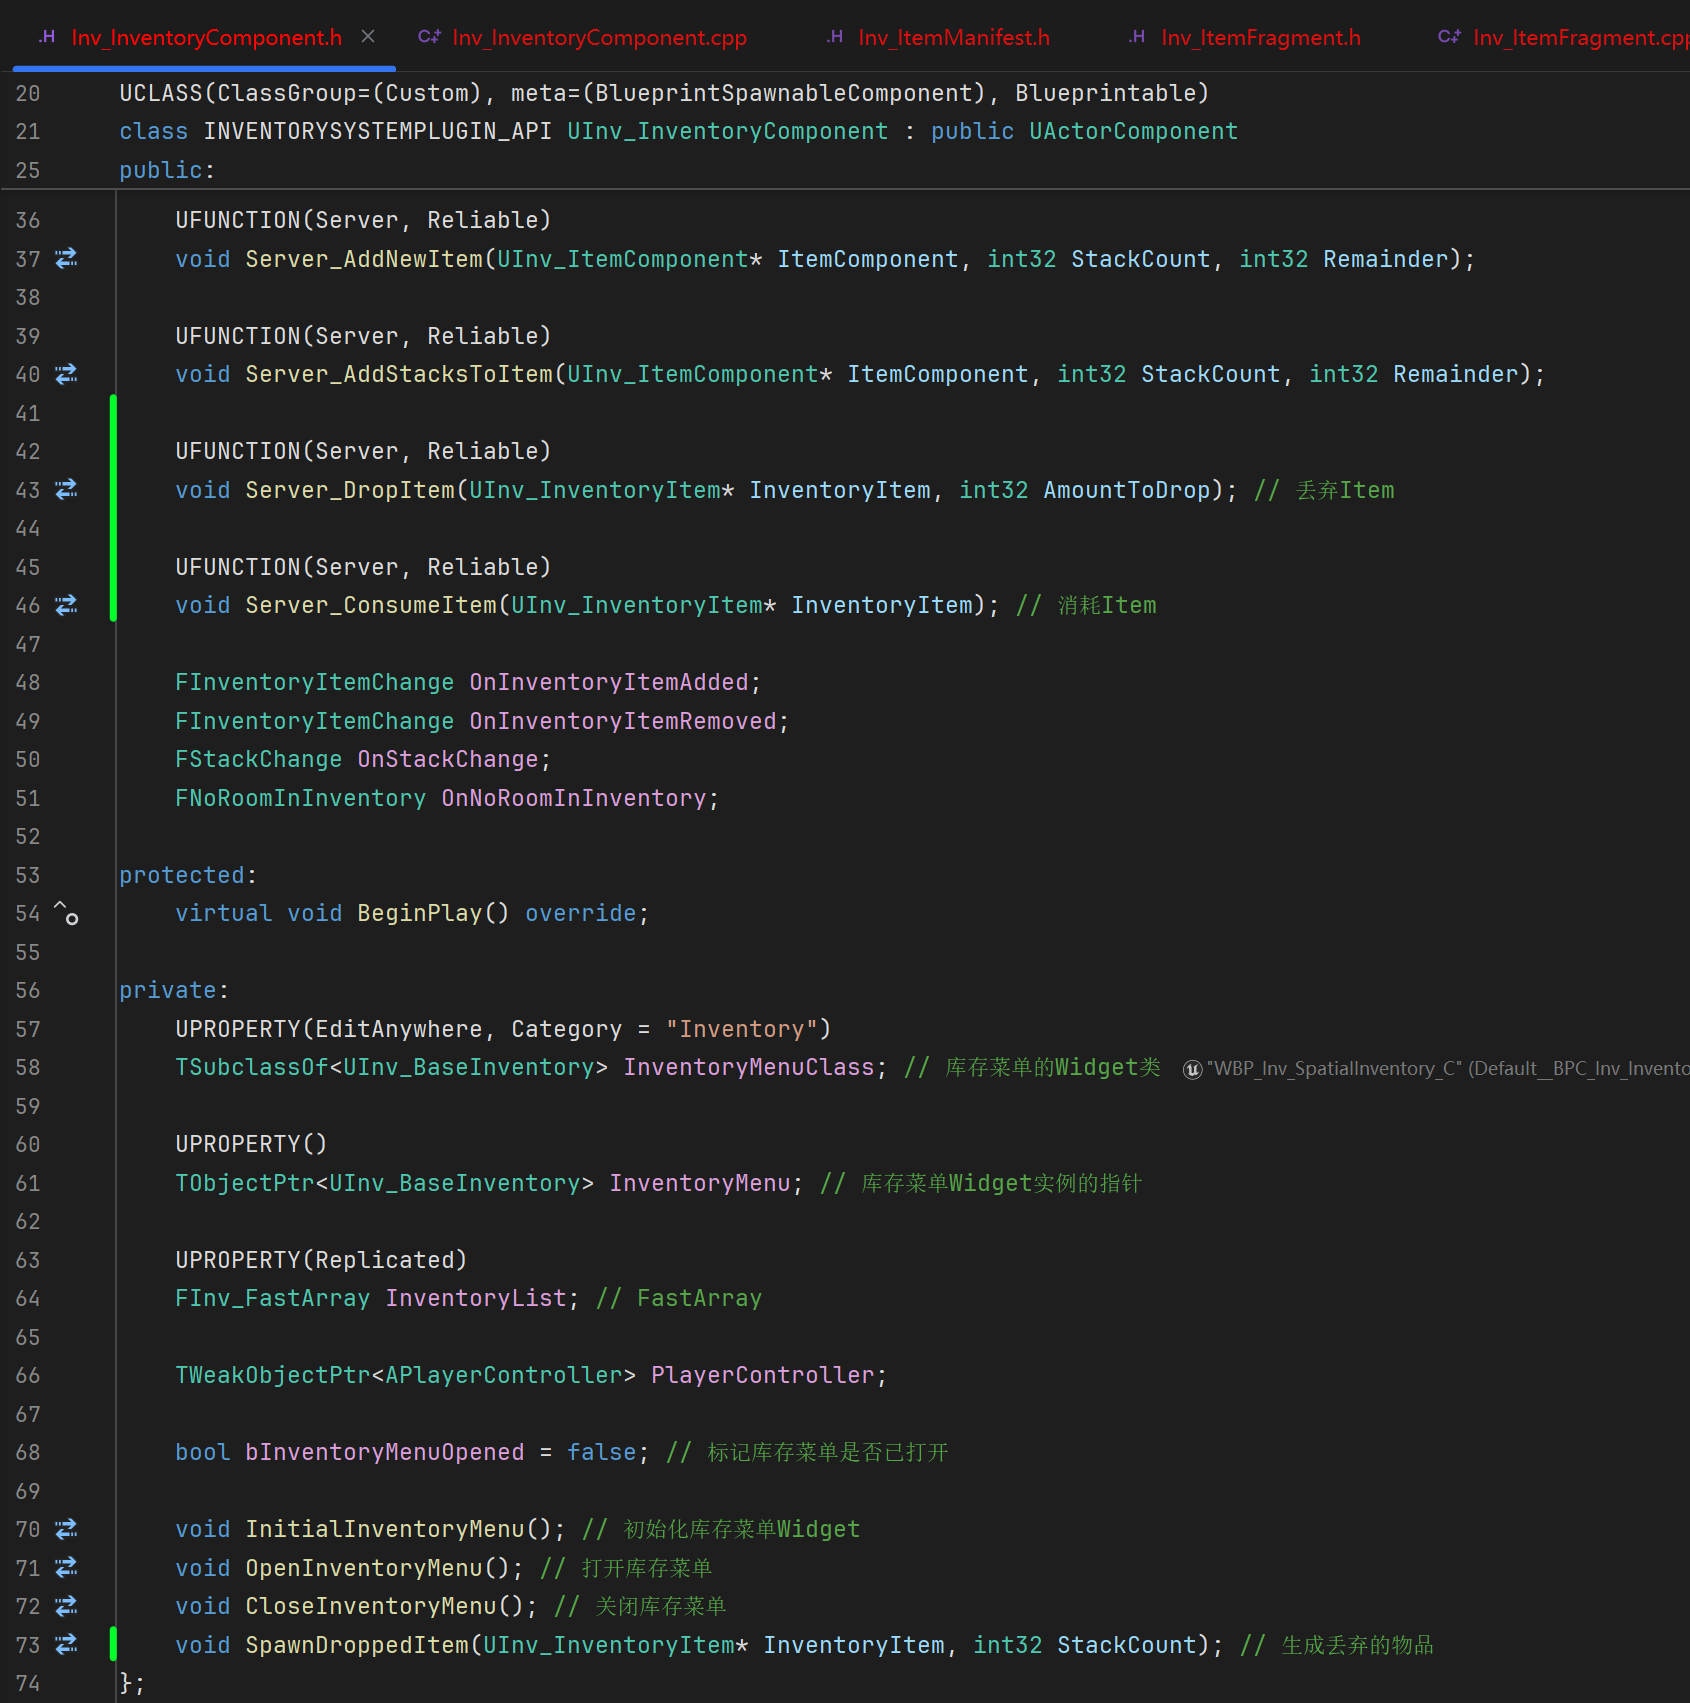Click the BeginPlay function name
This screenshot has height=1703, width=1690.
pyautogui.click(x=420, y=913)
